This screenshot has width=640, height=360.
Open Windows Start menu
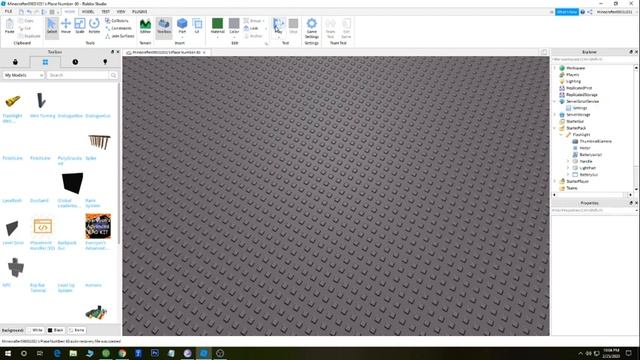8,353
